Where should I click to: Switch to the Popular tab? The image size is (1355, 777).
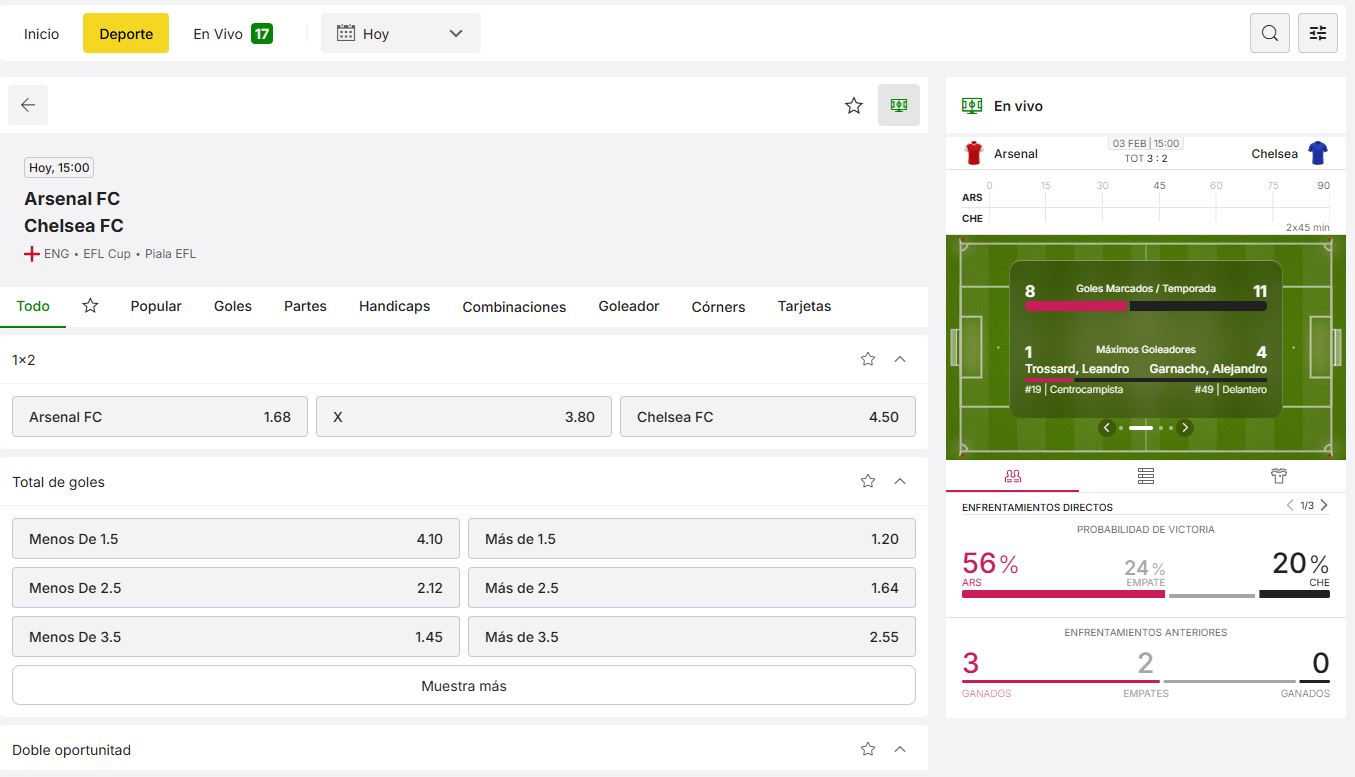click(156, 306)
